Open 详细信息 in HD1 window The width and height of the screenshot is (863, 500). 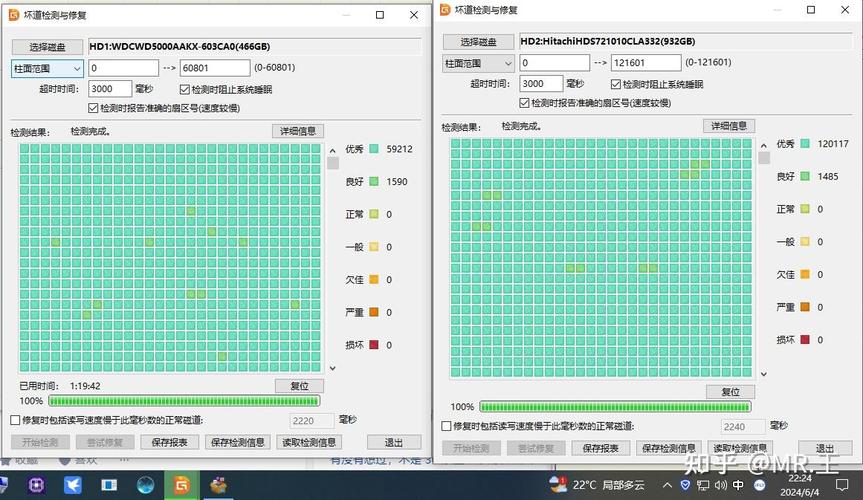[298, 131]
